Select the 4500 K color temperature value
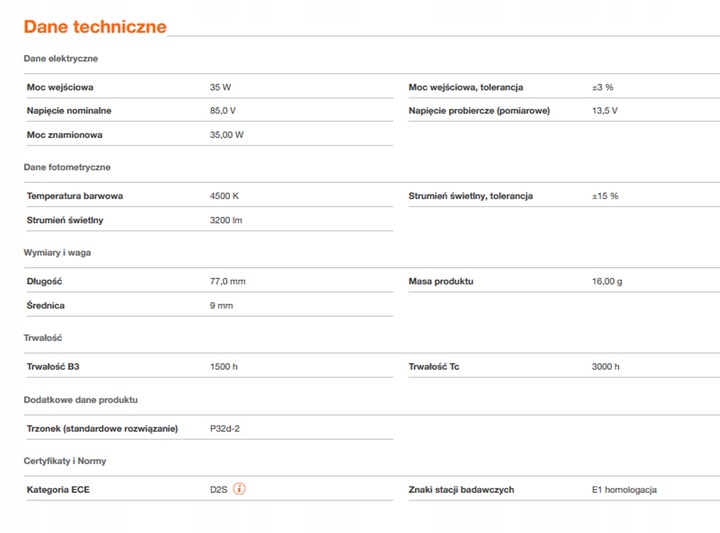720x533 pixels. tap(224, 196)
